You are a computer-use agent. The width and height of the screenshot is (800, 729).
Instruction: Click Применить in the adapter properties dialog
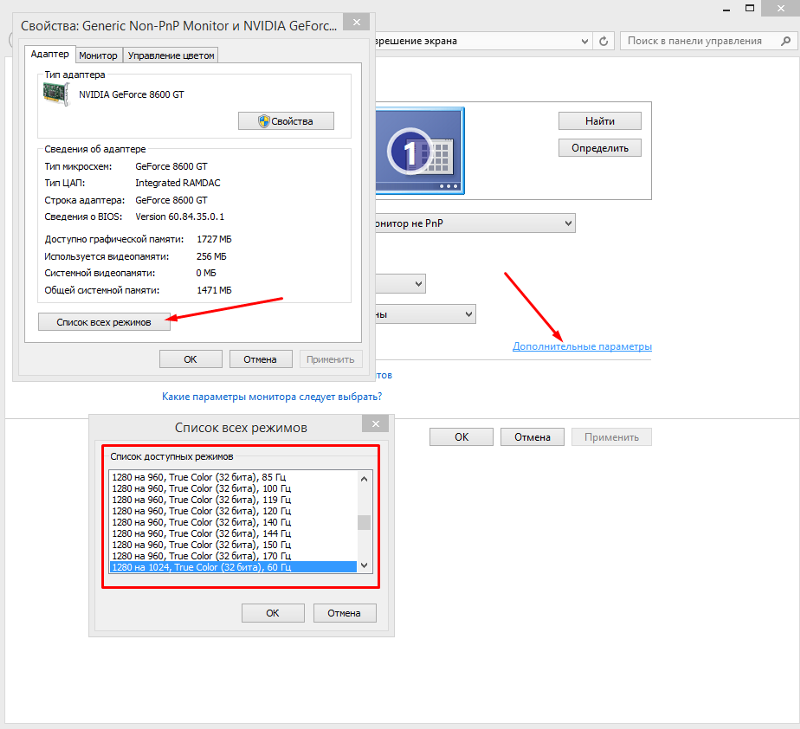(x=331, y=359)
